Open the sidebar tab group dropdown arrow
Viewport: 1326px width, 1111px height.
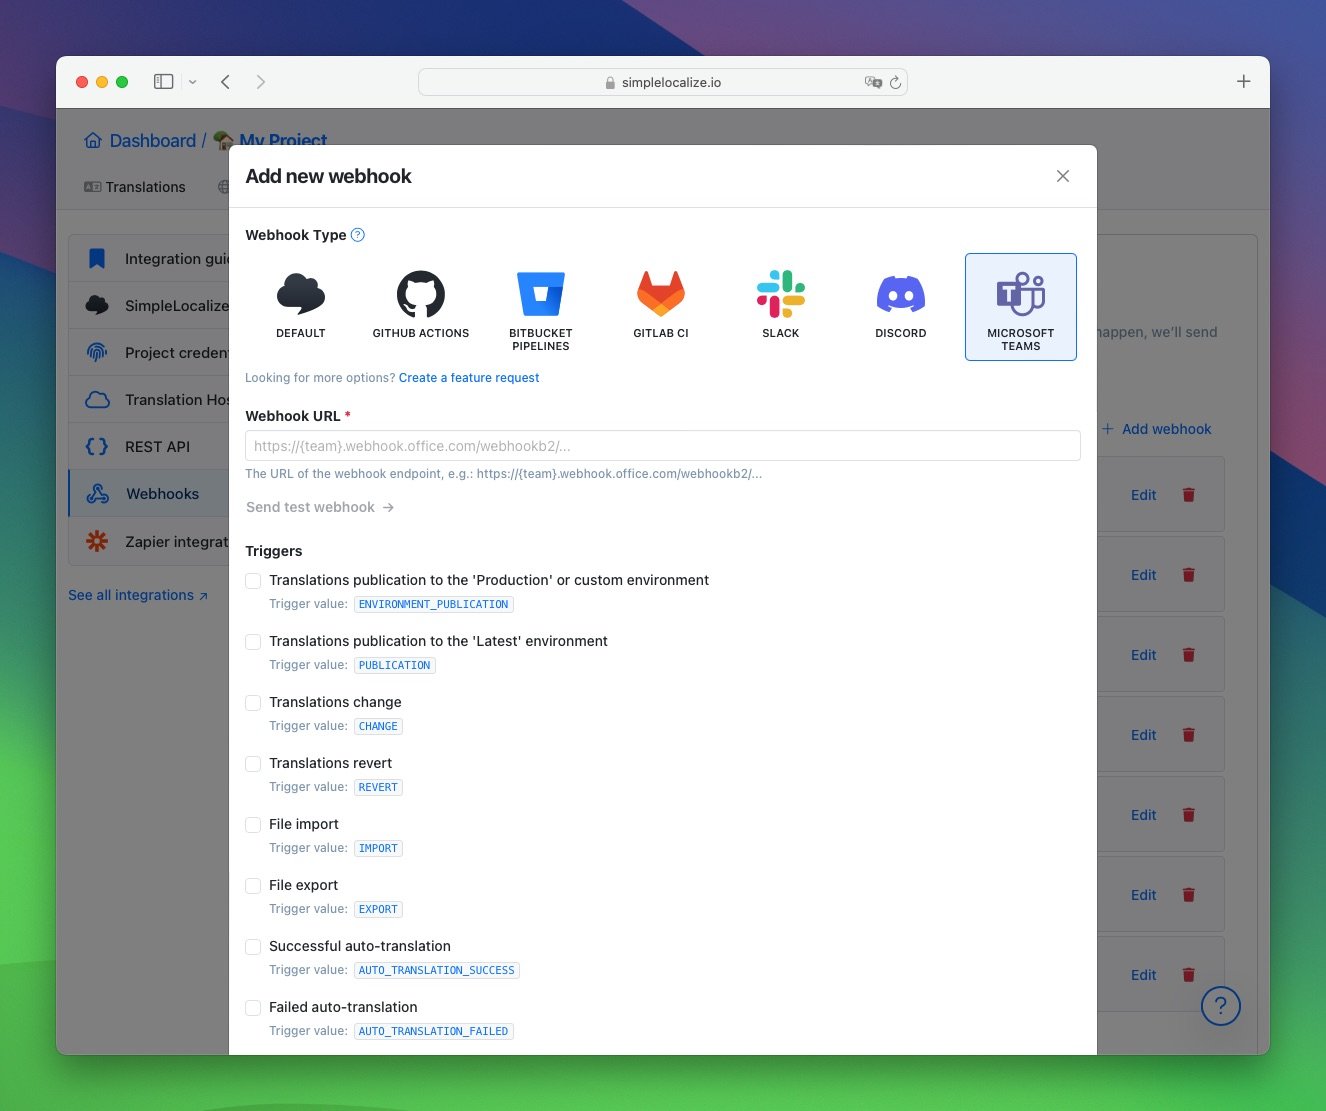(193, 82)
